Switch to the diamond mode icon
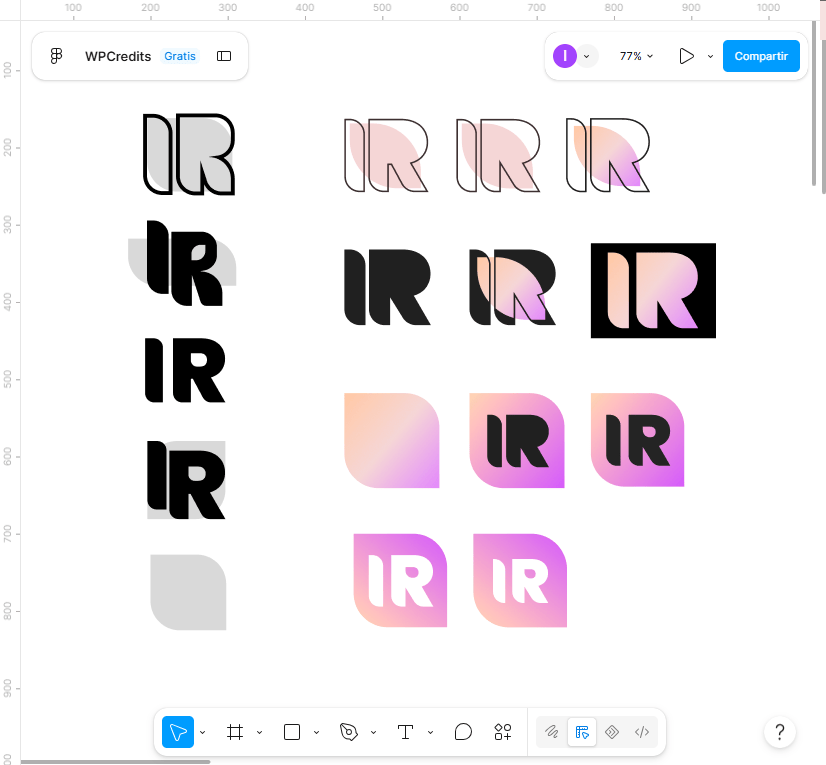Screen dimensions: 826x765 click(612, 732)
